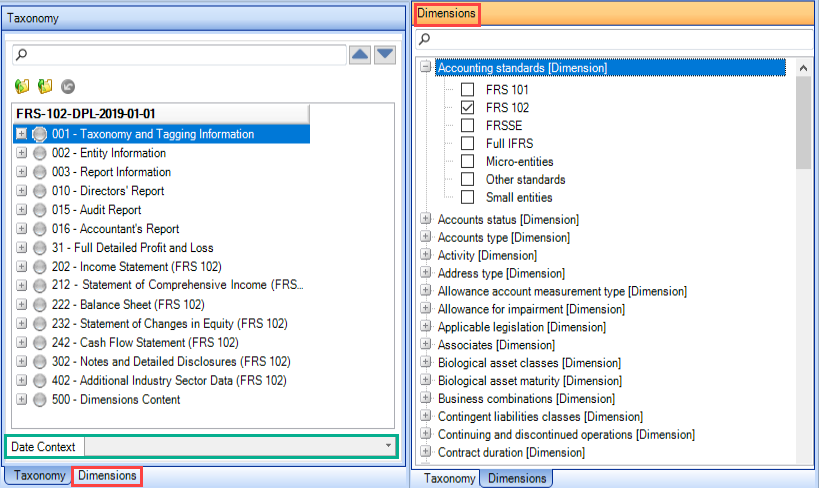
Task: Select Applicable legislation [Dimension] item
Action: pos(522,327)
